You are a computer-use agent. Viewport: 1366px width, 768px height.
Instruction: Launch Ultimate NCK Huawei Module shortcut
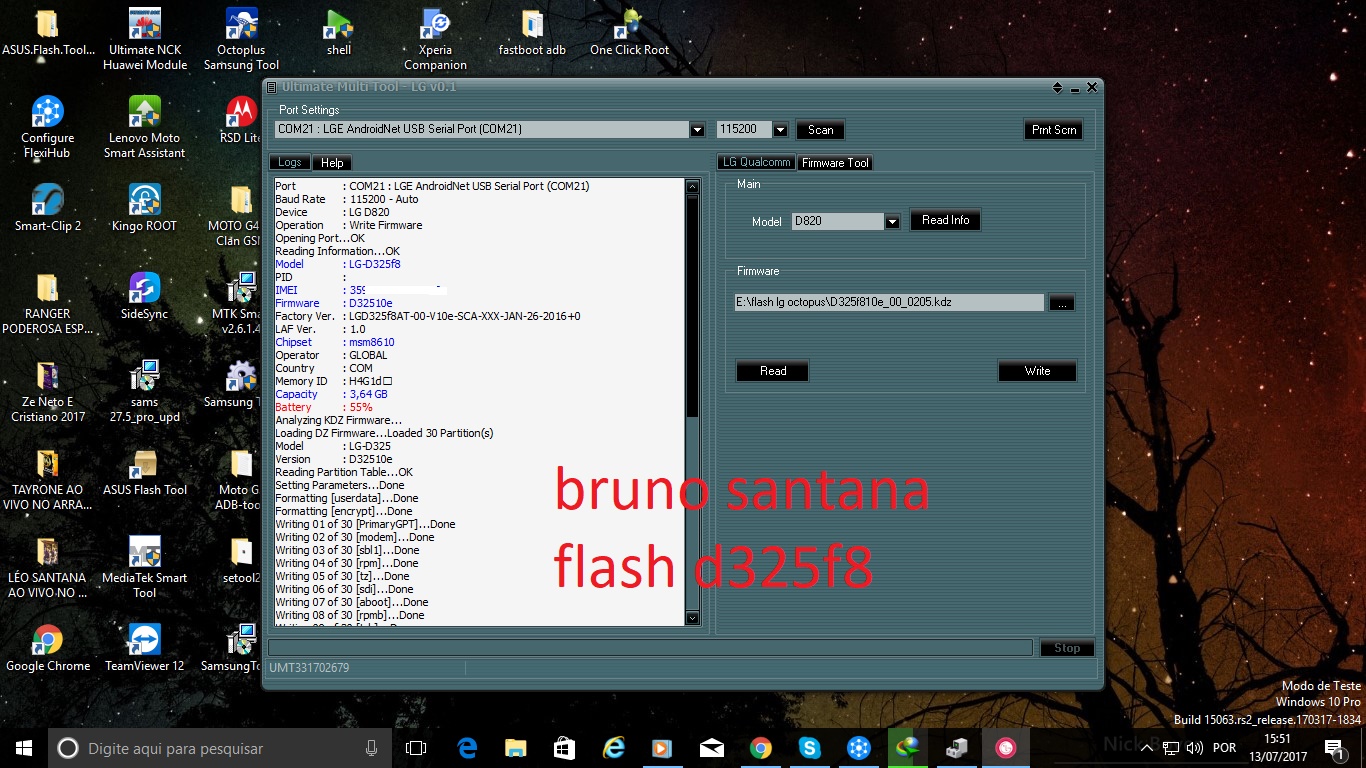tap(145, 40)
